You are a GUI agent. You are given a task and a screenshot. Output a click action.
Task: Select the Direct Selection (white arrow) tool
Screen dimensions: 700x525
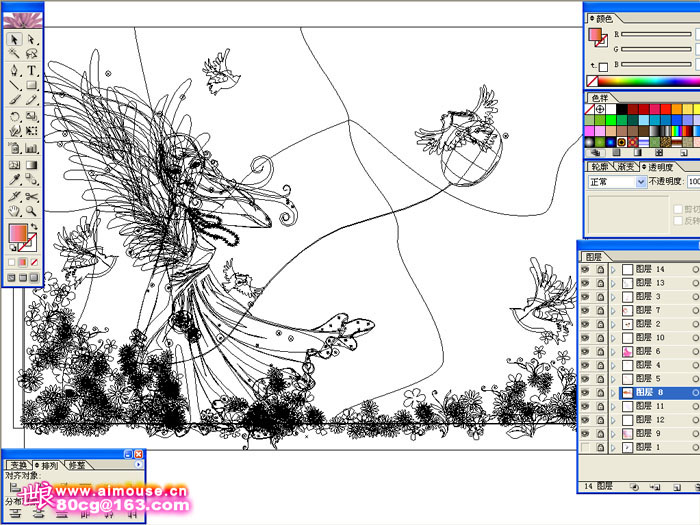[x=31, y=39]
